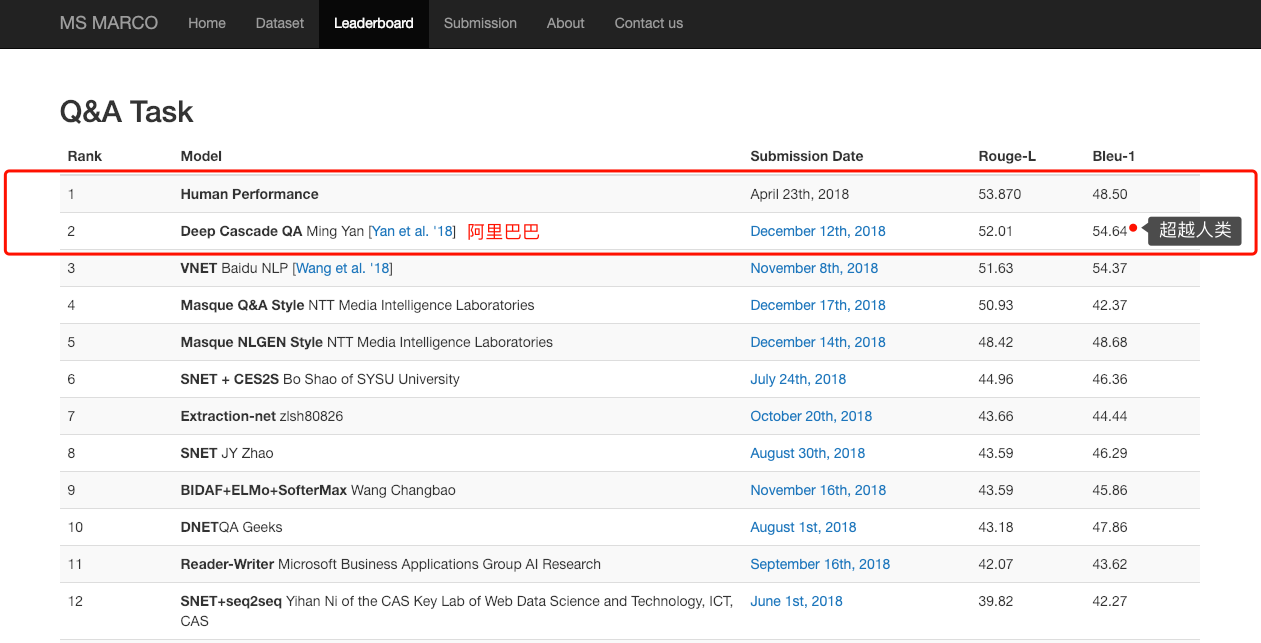This screenshot has height=643, width=1261.
Task: Click the Bleu-1 value 47.86
Action: [1110, 527]
